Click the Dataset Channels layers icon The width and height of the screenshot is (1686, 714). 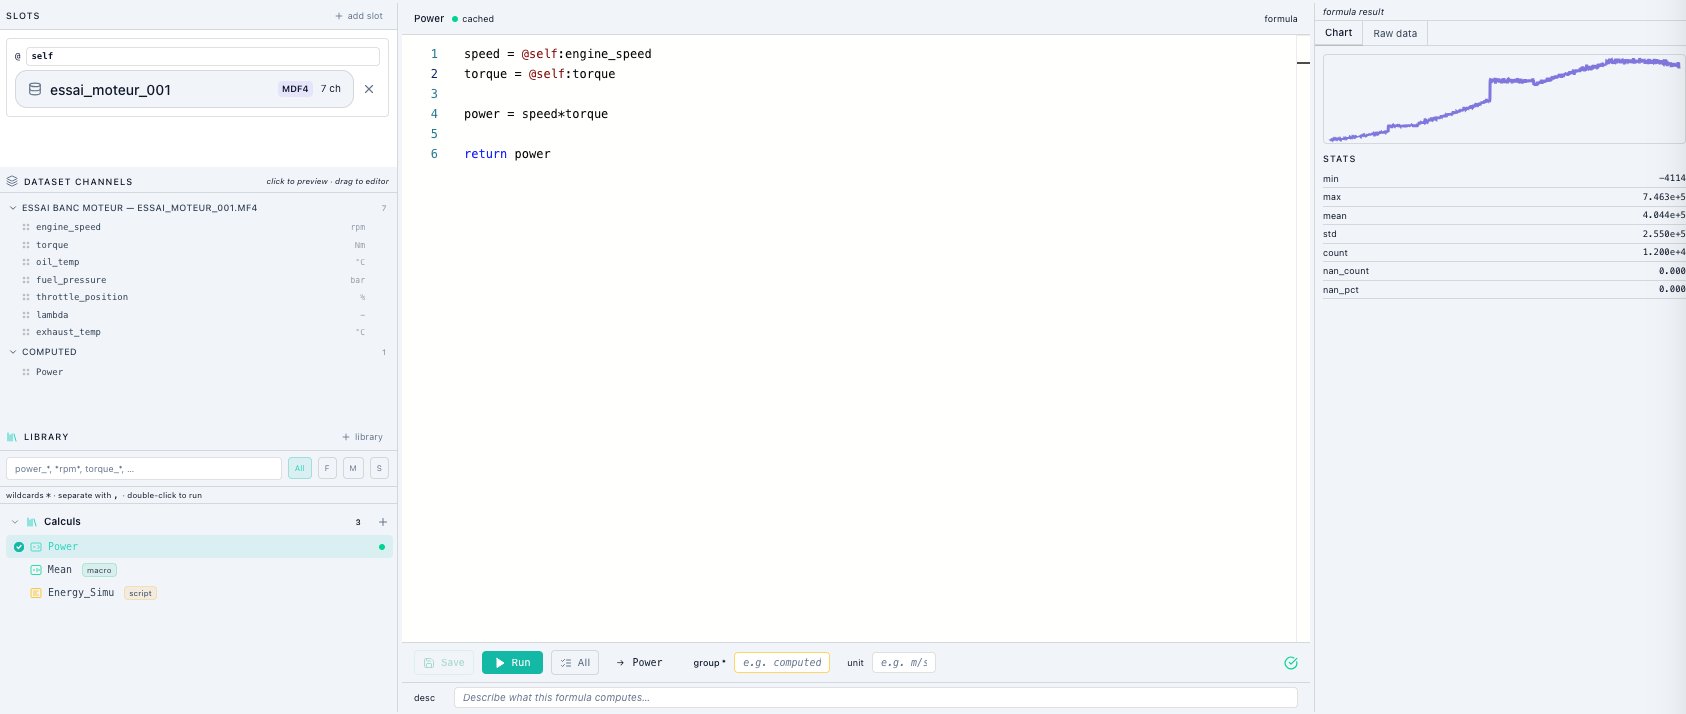(x=12, y=181)
